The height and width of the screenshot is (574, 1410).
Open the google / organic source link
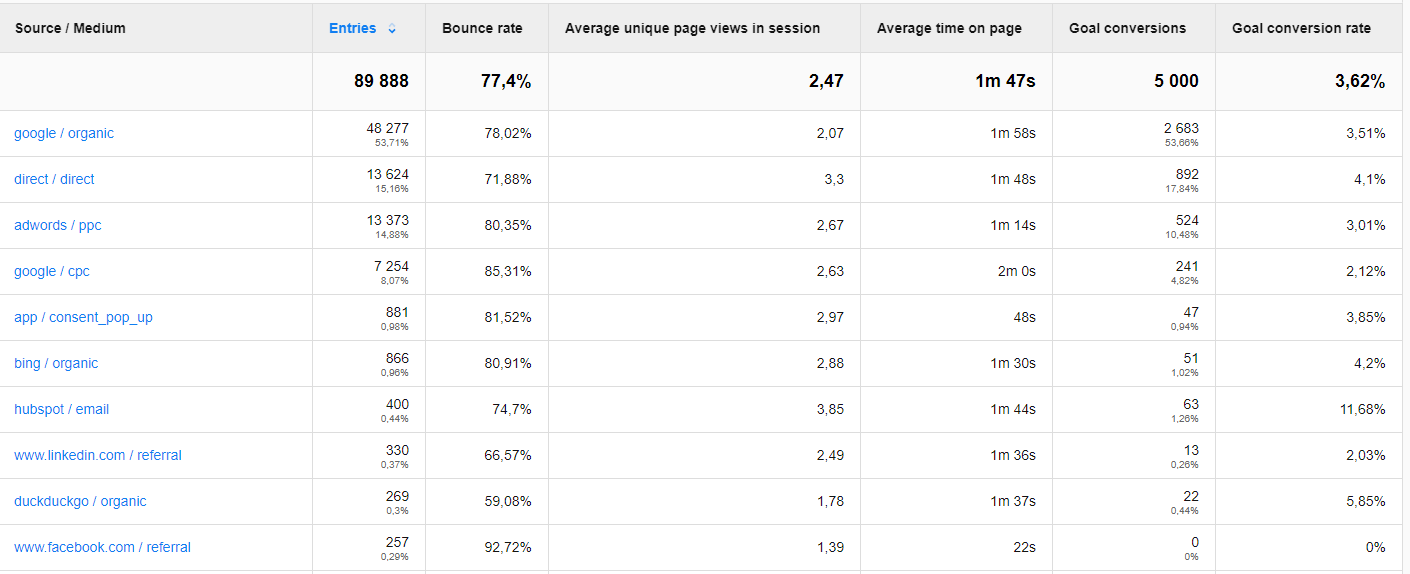click(64, 133)
